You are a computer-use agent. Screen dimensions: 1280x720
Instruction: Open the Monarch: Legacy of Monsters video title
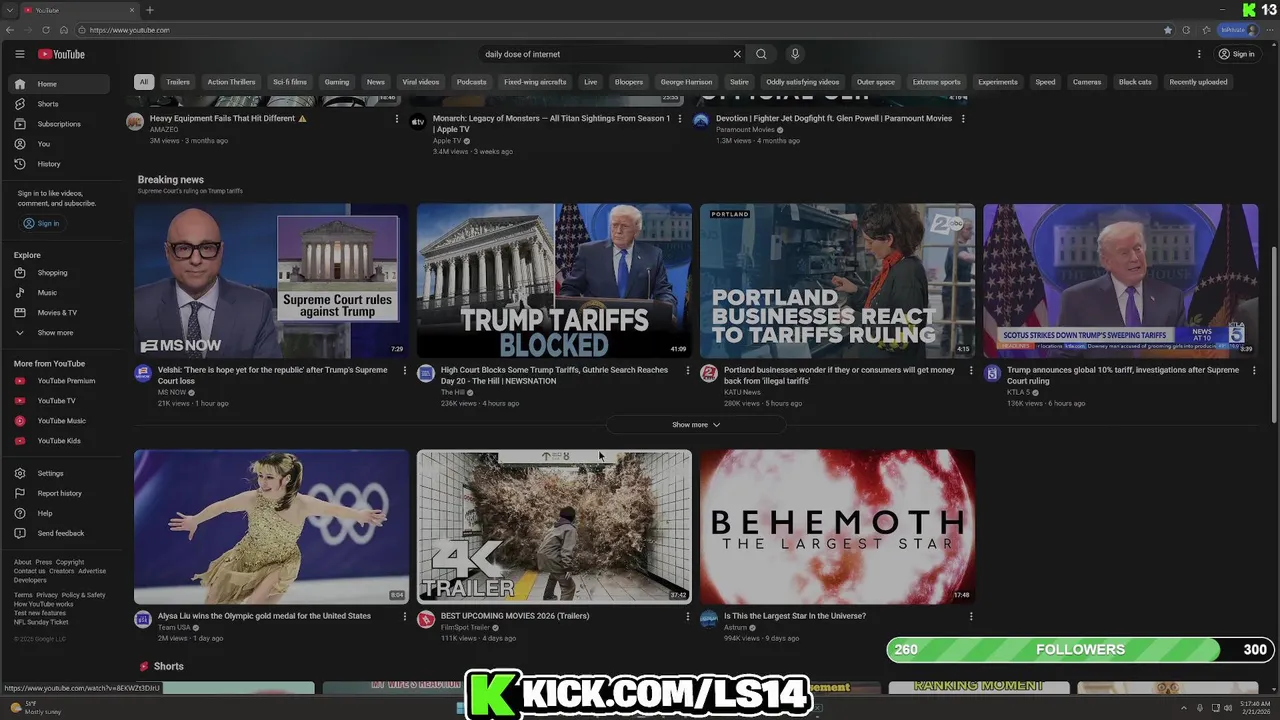[x=552, y=123]
